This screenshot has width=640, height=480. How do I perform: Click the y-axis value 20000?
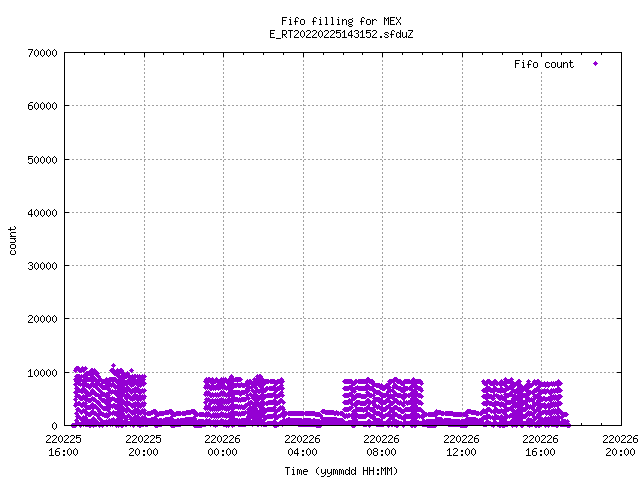[x=42, y=319]
